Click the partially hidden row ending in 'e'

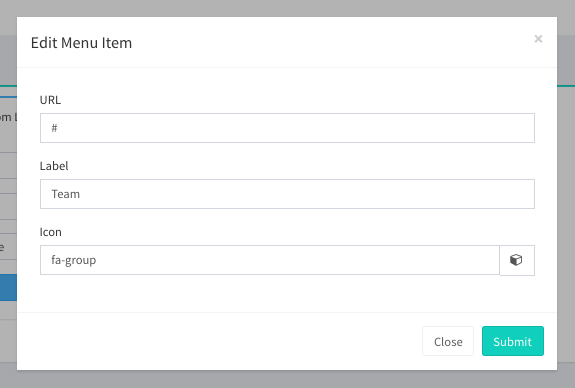pos(8,247)
